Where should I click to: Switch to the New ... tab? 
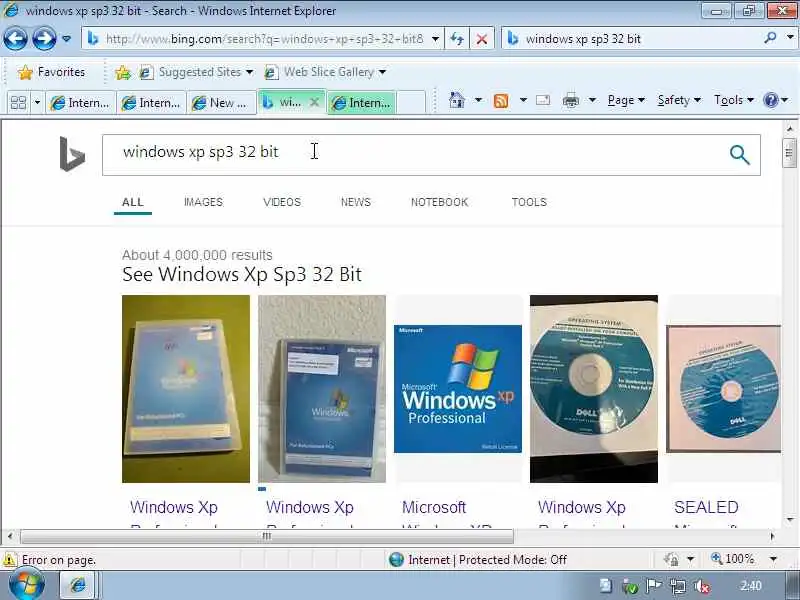221,103
